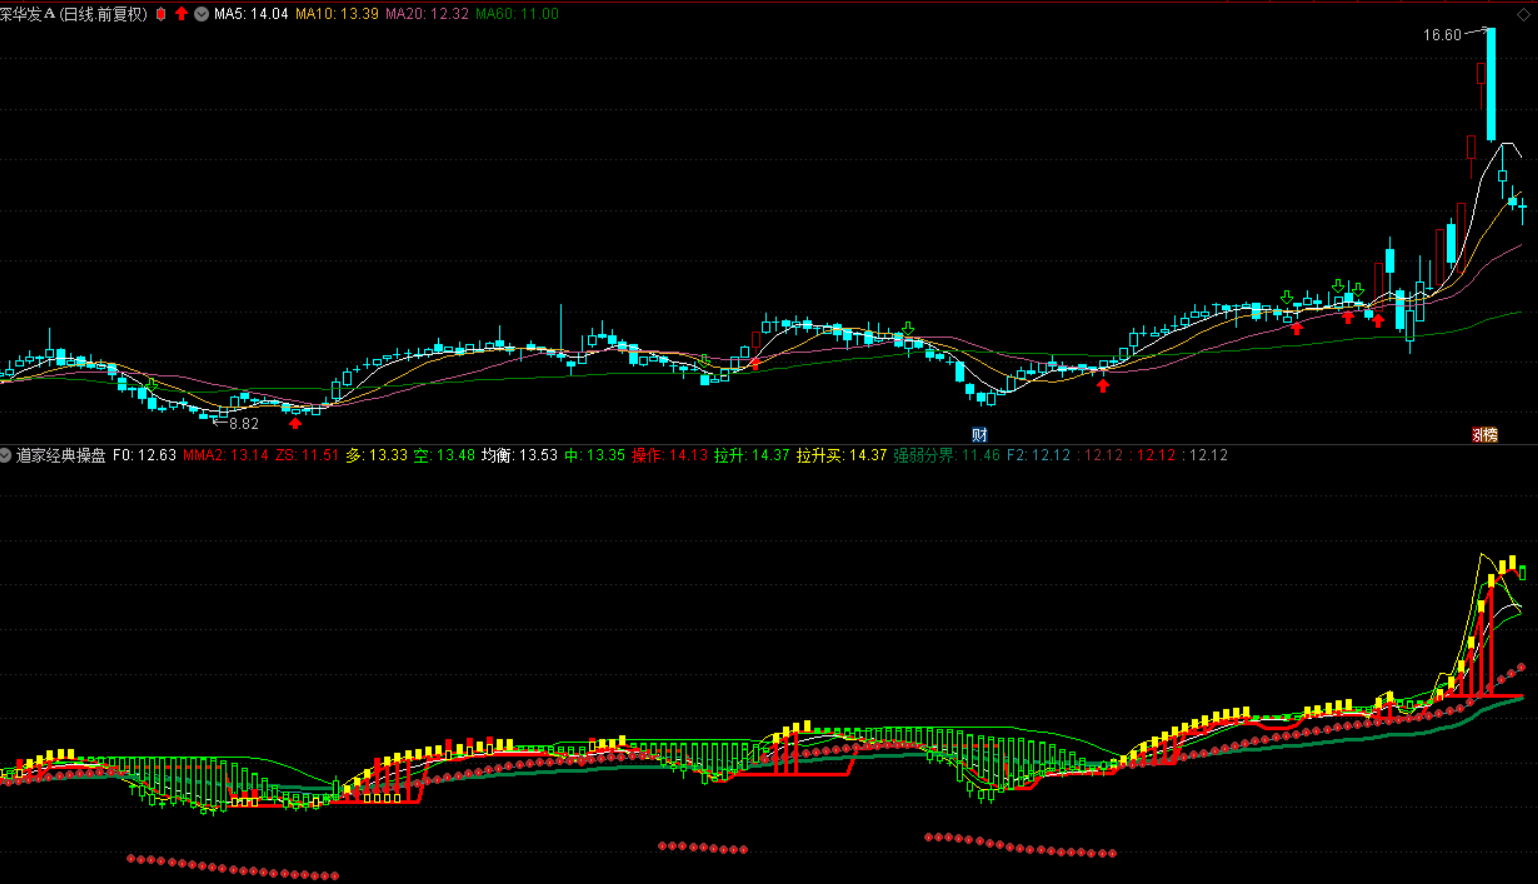Click the 中: 13.35 value label
The height and width of the screenshot is (884, 1538).
595,455
